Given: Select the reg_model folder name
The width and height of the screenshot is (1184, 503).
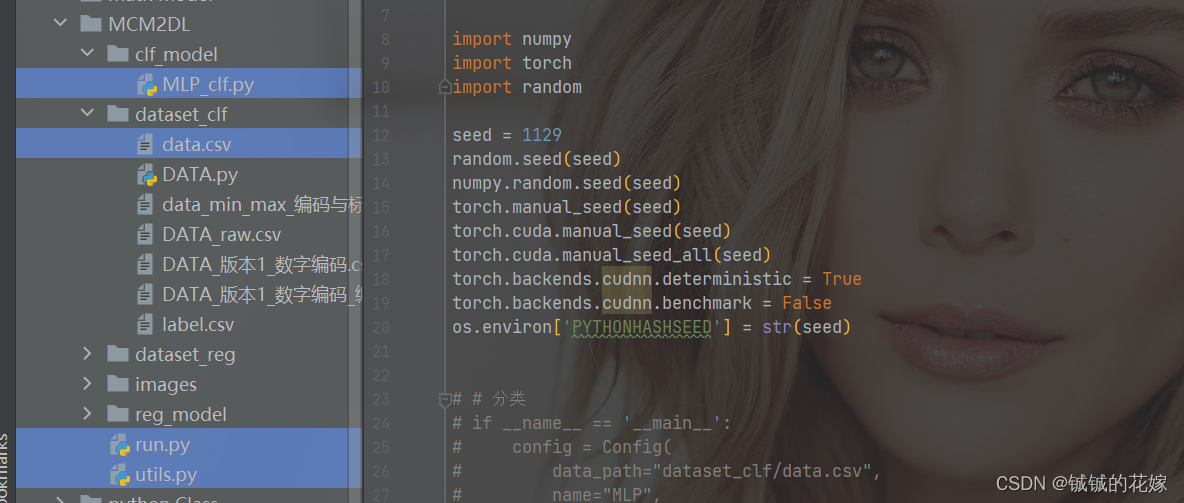Looking at the screenshot, I should point(180,415).
